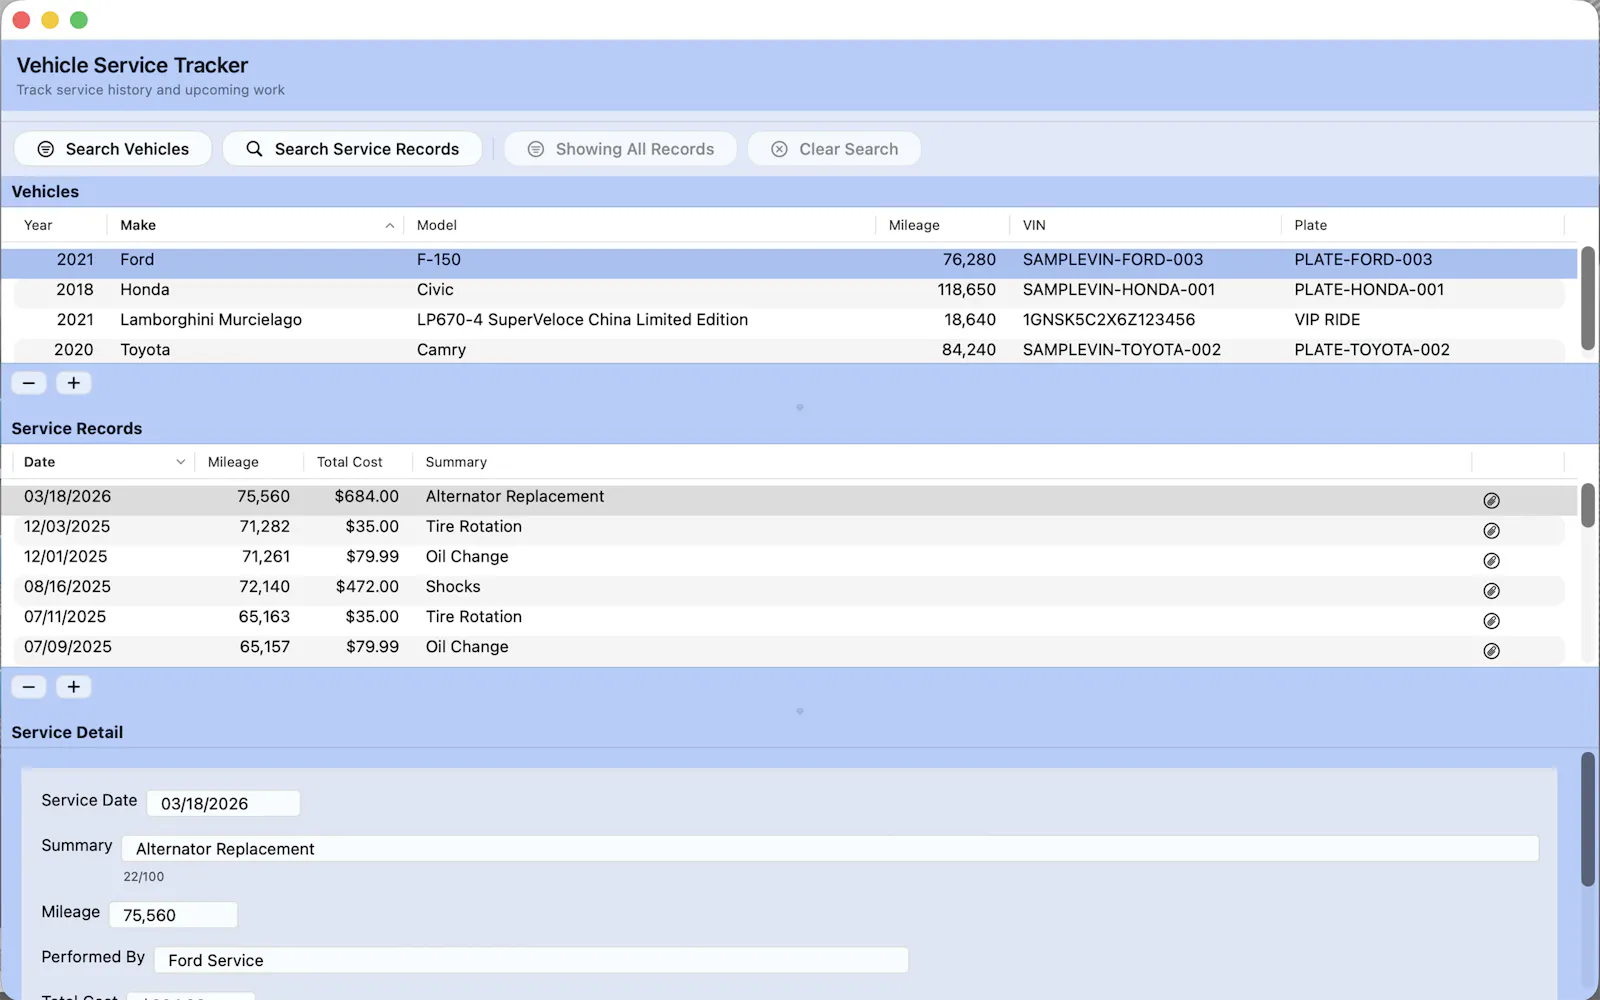Click split divider handle above Service Records
Viewport: 1600px width, 1000px height.
pyautogui.click(x=799, y=407)
